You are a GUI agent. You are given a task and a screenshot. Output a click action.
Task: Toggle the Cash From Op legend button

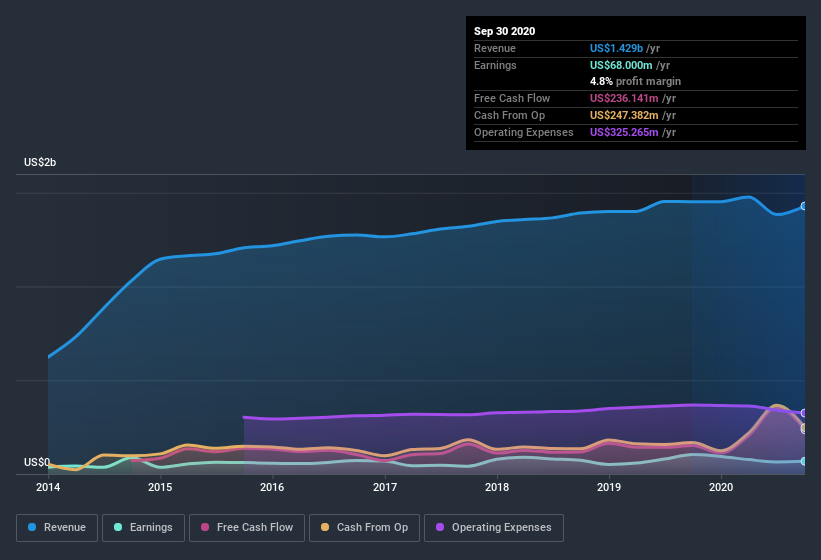[364, 528]
